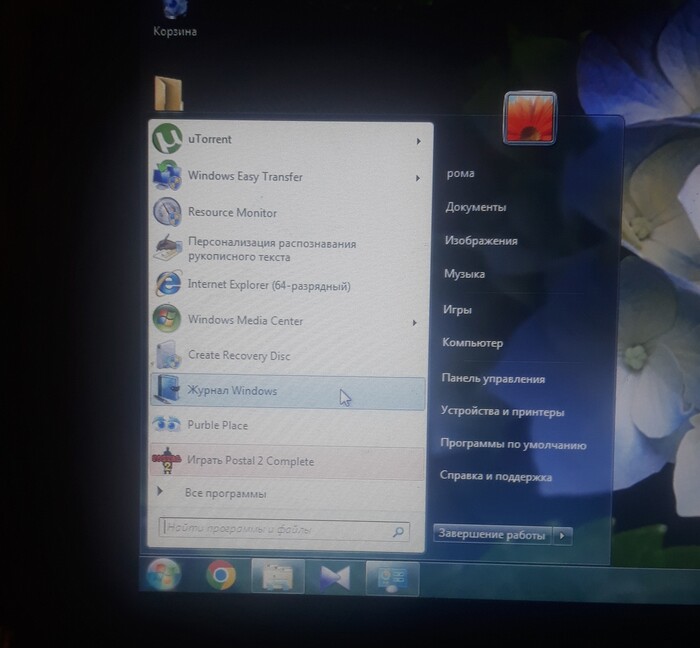Open Изображения from the Start menu
The width and height of the screenshot is (700, 648).
pos(481,241)
